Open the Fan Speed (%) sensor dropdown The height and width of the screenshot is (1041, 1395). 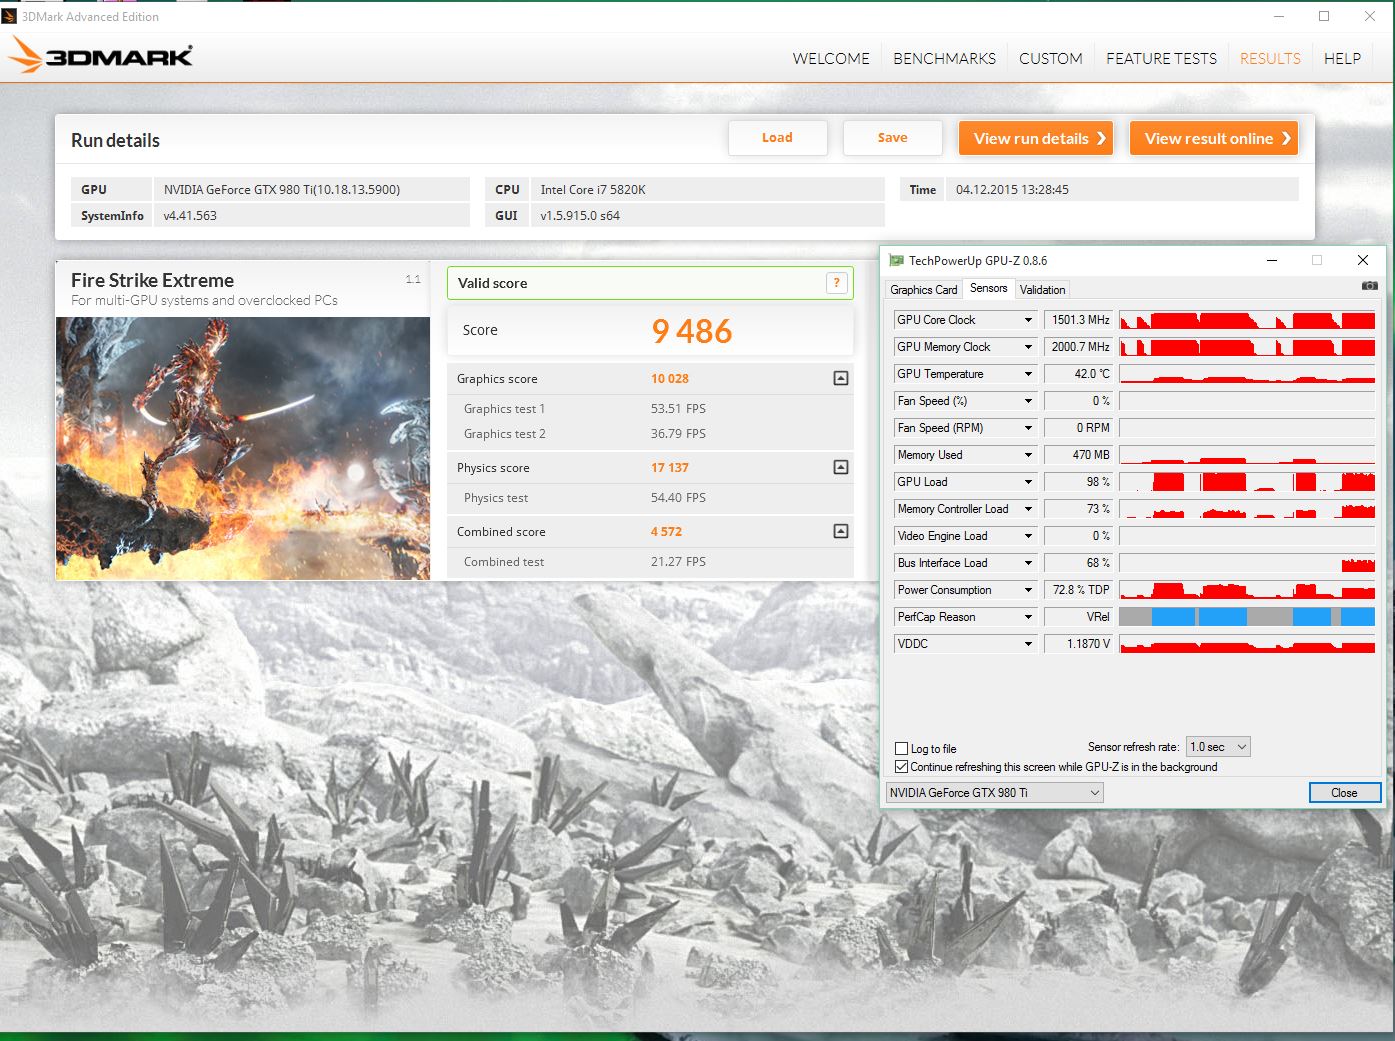[1028, 401]
